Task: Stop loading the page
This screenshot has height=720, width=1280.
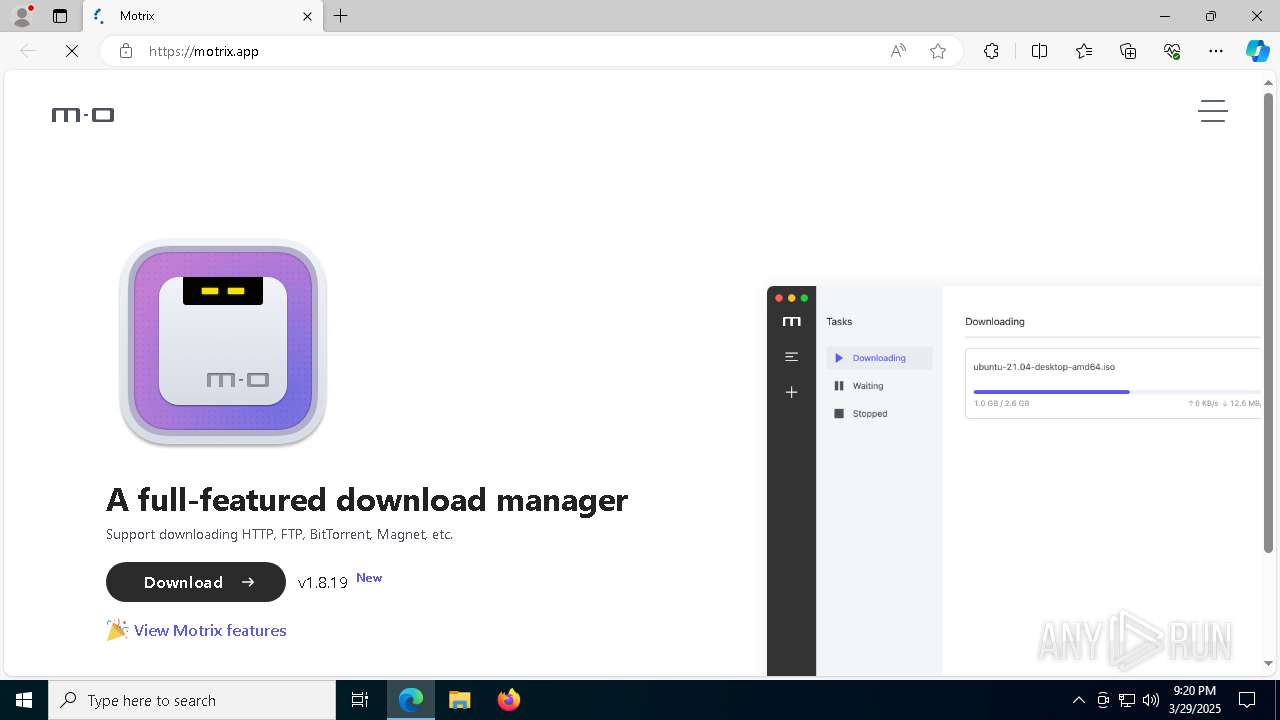Action: 72,51
